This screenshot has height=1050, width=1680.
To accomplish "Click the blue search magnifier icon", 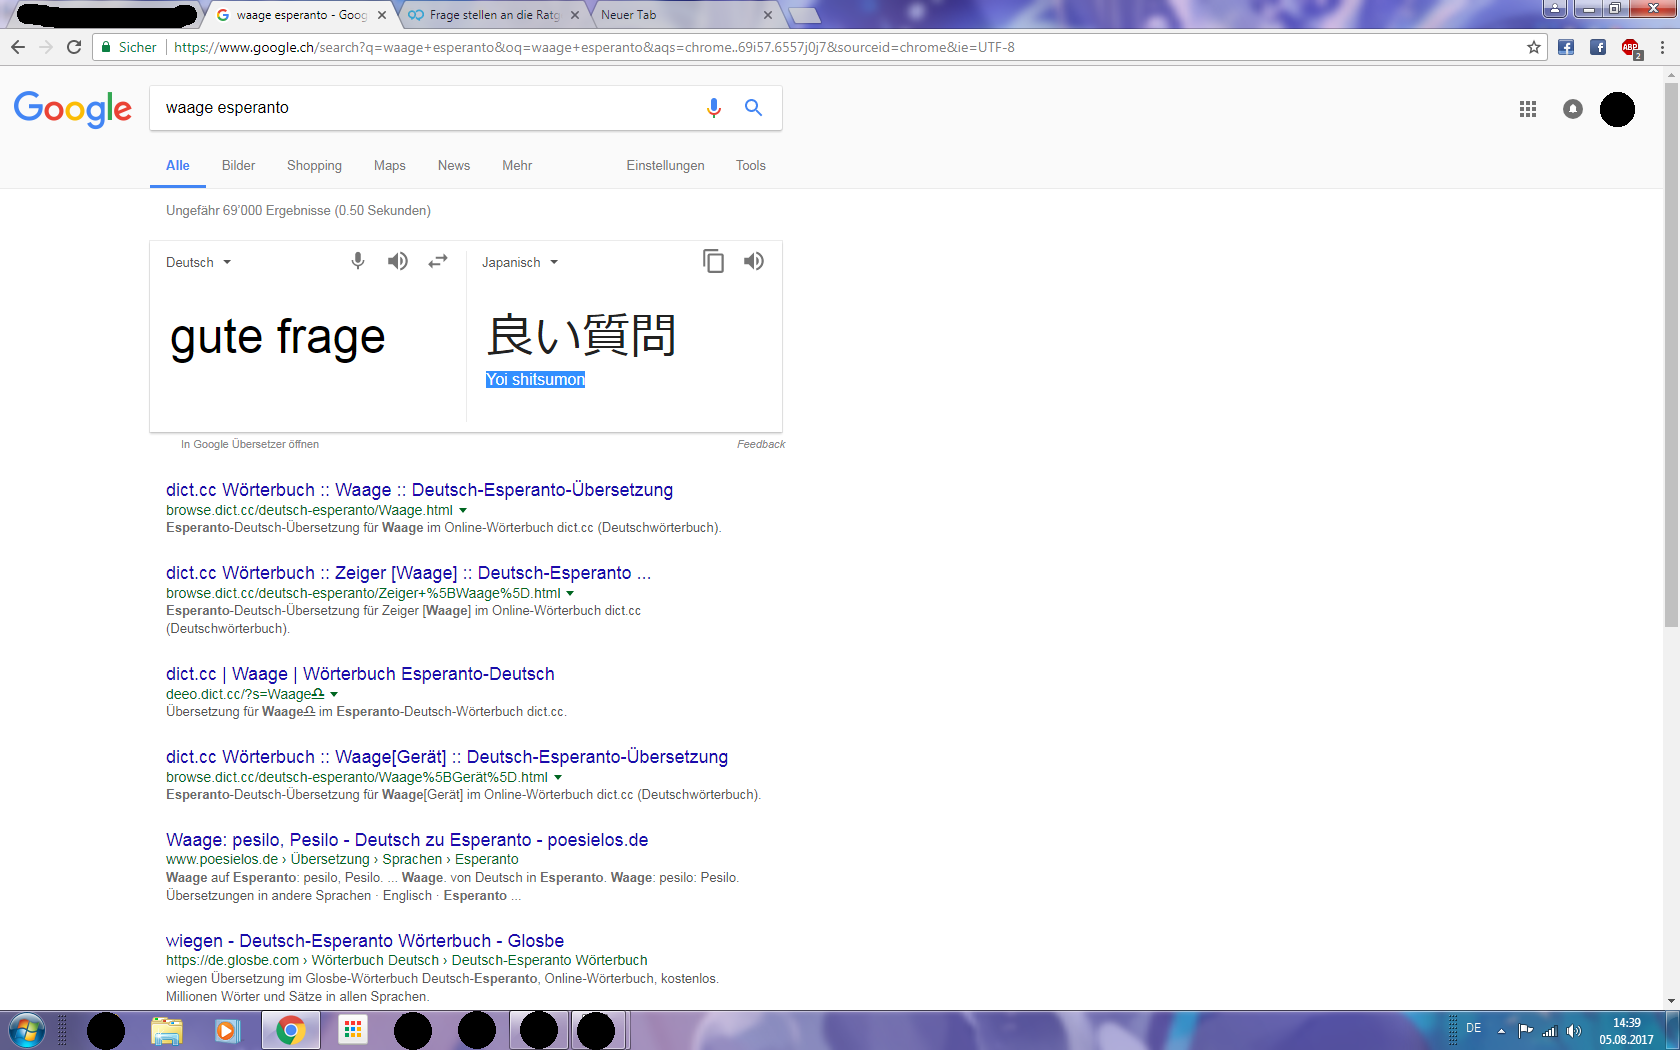I will click(753, 108).
